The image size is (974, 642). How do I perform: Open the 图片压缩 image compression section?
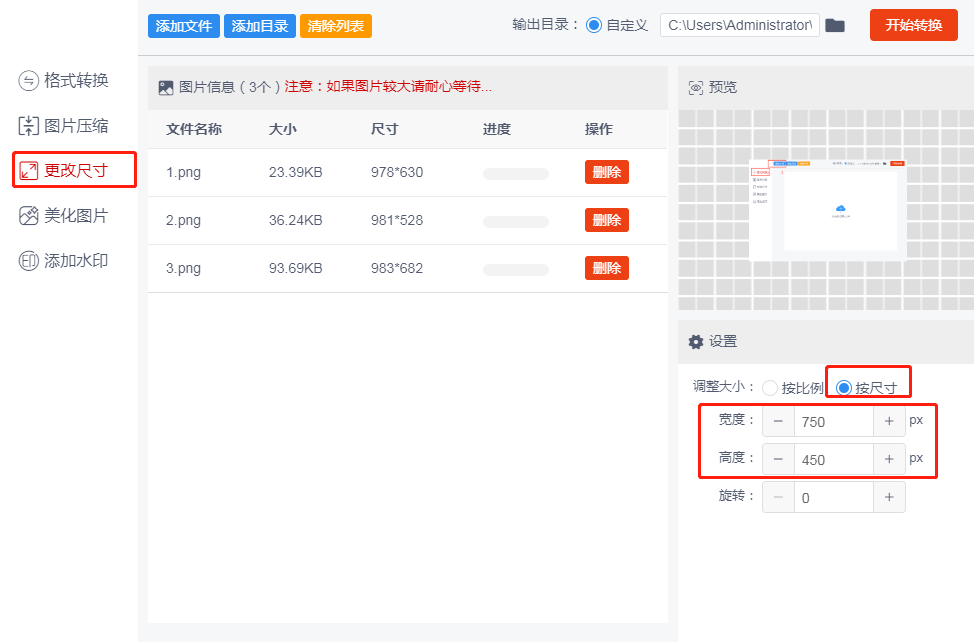point(63,126)
